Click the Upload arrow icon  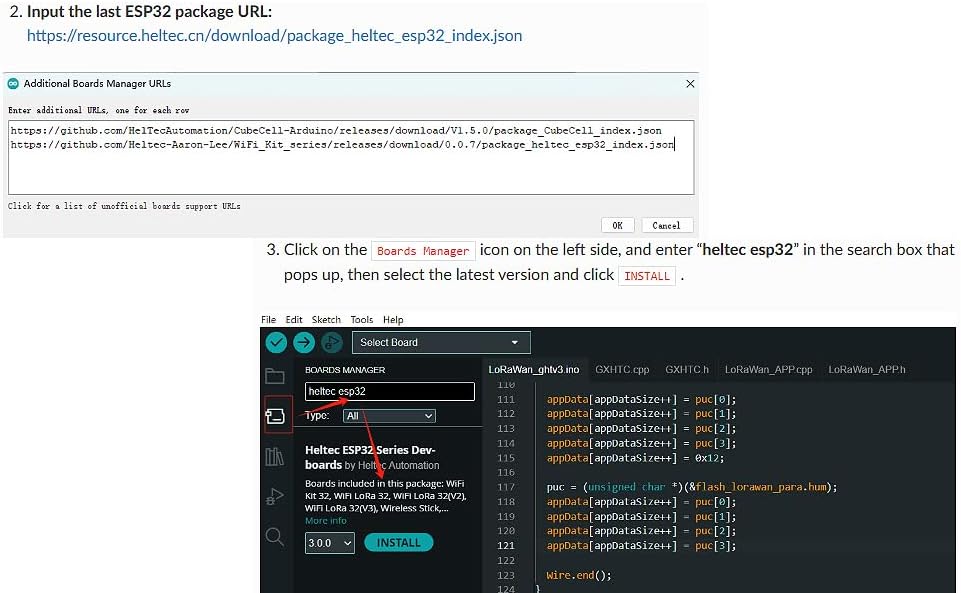pyautogui.click(x=303, y=342)
